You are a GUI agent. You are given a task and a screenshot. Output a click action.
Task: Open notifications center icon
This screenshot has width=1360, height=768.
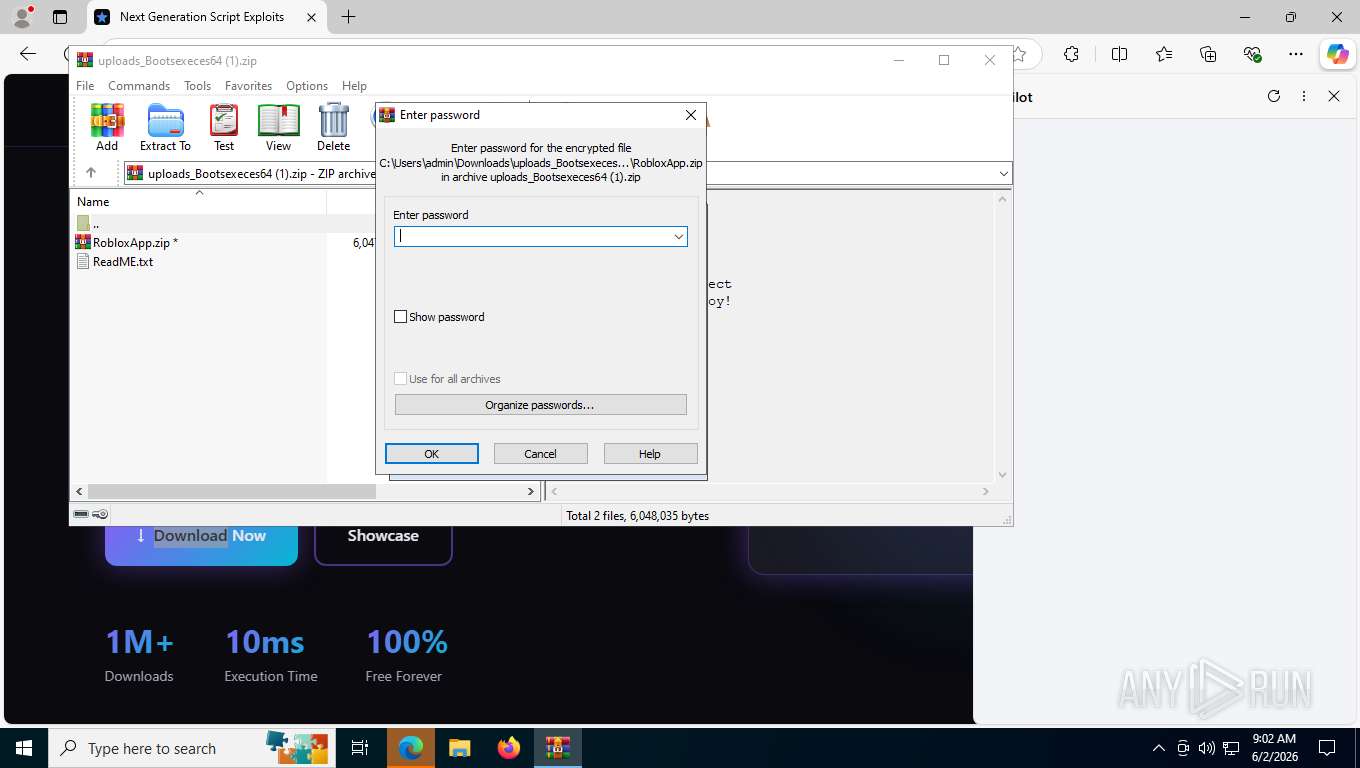pos(1327,748)
